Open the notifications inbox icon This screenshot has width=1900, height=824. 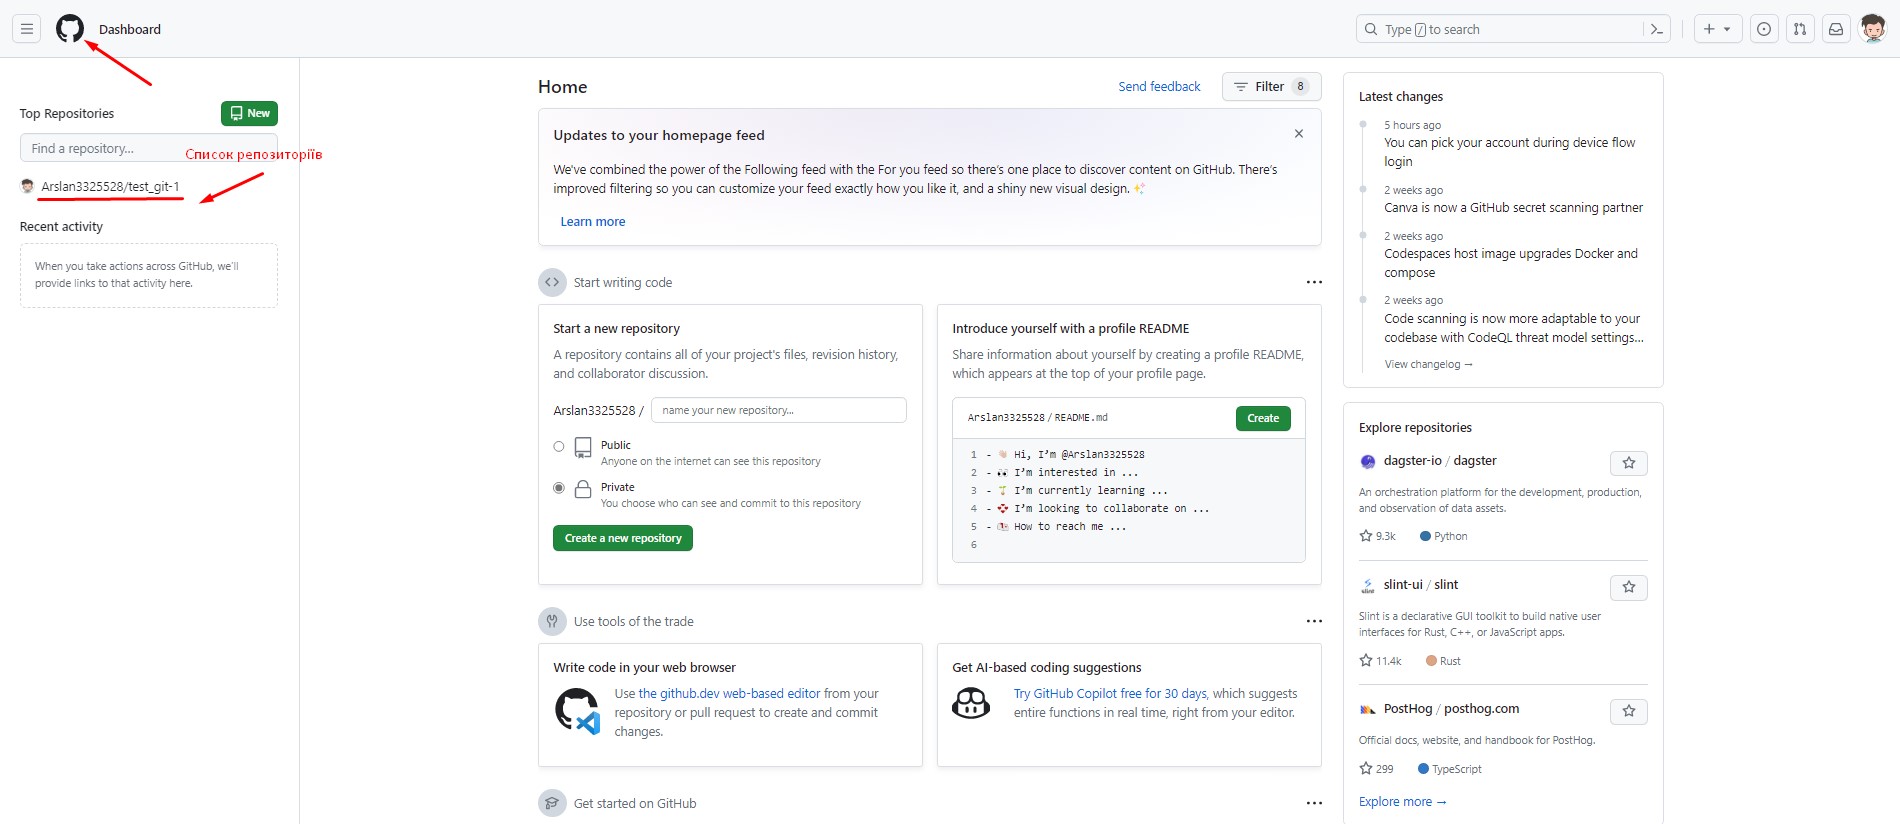pyautogui.click(x=1836, y=29)
